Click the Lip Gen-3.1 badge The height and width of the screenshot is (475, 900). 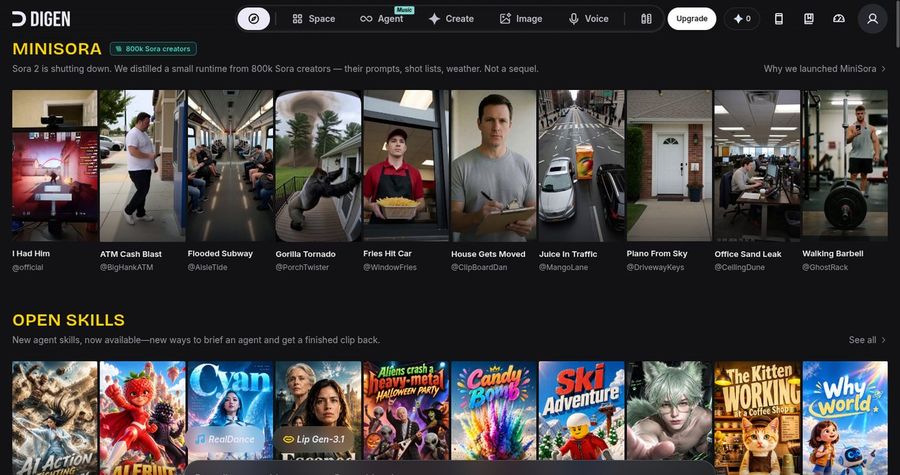tap(315, 439)
